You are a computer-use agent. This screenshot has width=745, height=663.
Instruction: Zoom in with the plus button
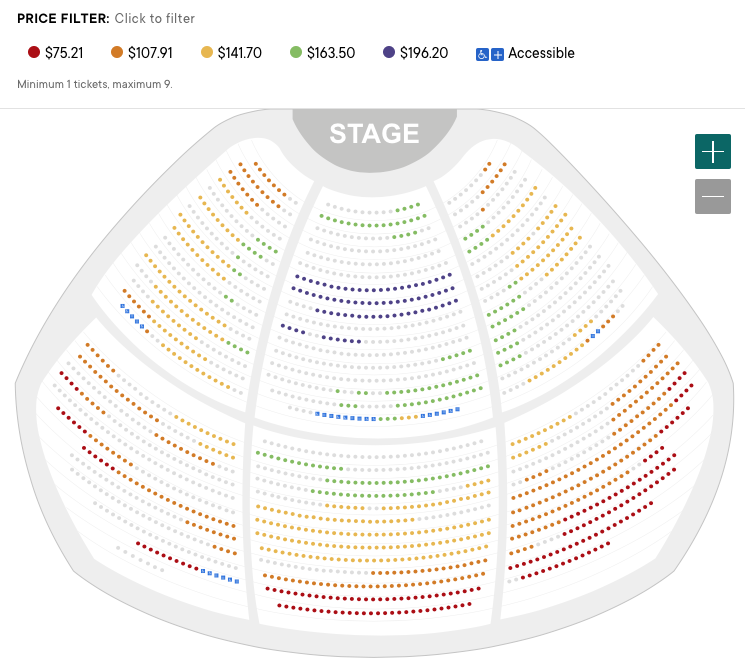713,152
